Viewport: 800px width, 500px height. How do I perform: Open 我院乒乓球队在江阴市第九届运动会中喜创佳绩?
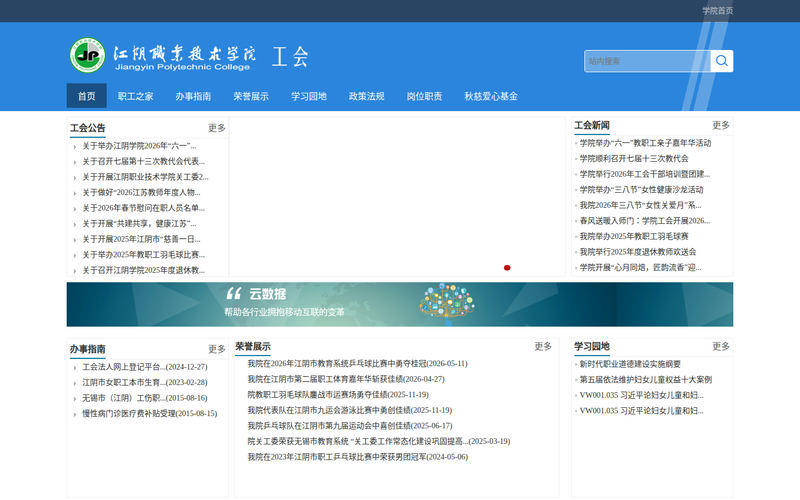[350, 426]
